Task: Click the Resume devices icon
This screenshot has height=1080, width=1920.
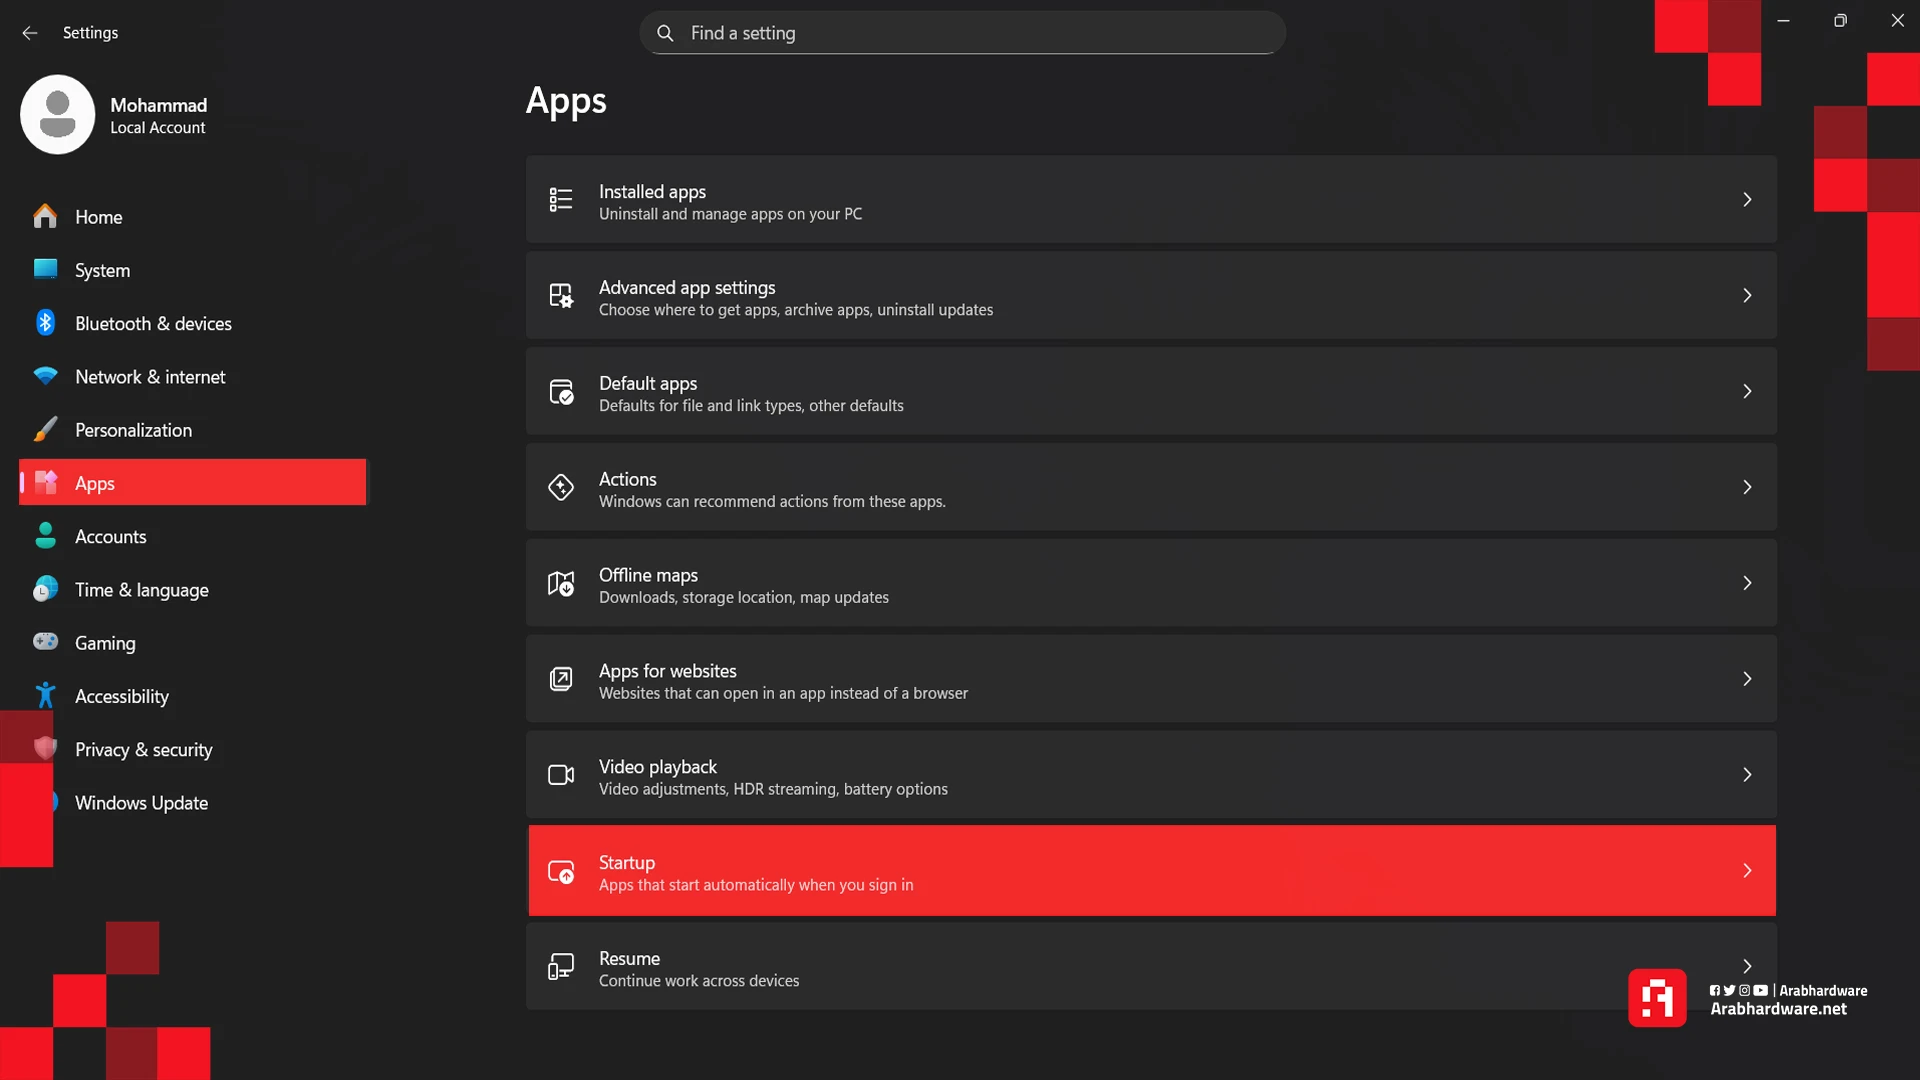Action: pos(561,967)
